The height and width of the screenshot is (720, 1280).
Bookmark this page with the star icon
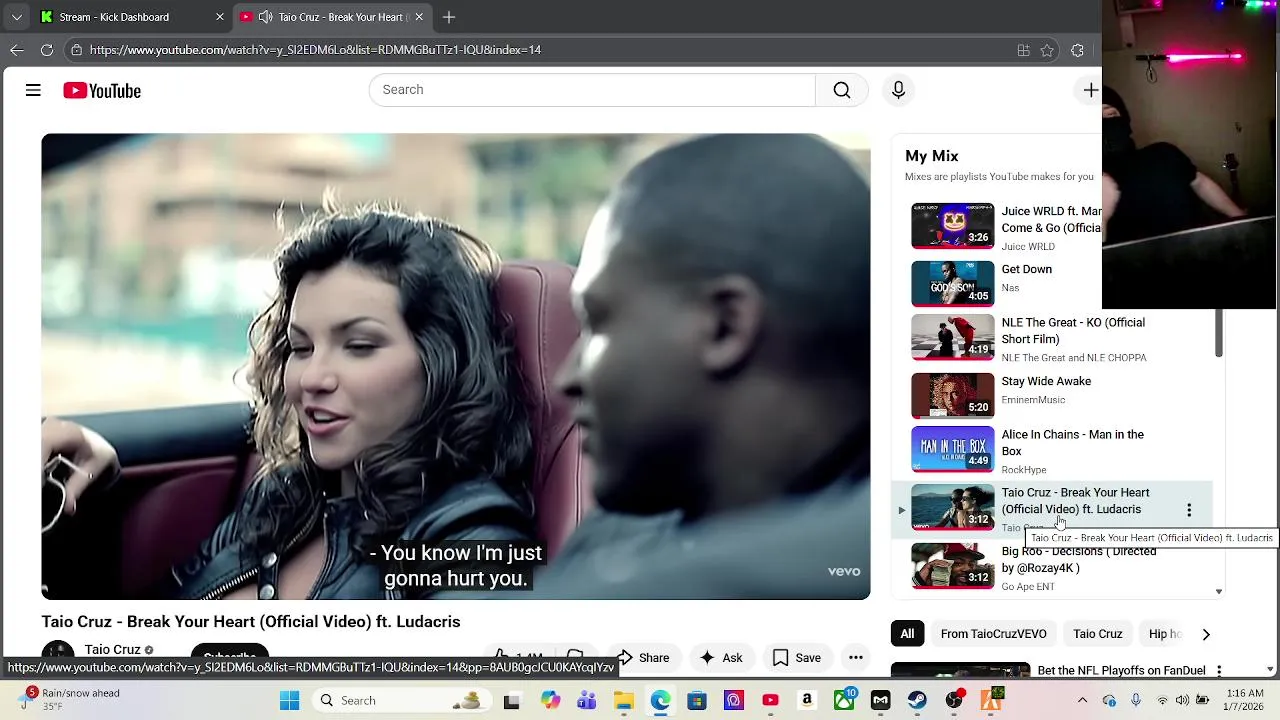pos(1047,50)
